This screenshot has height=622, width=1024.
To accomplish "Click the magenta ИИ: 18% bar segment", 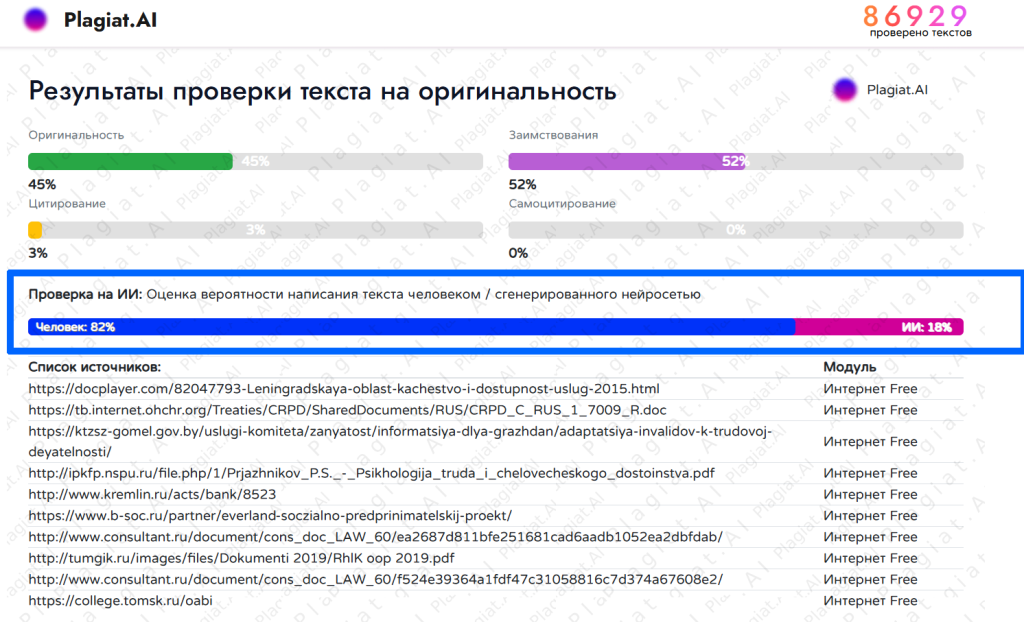I will point(879,327).
